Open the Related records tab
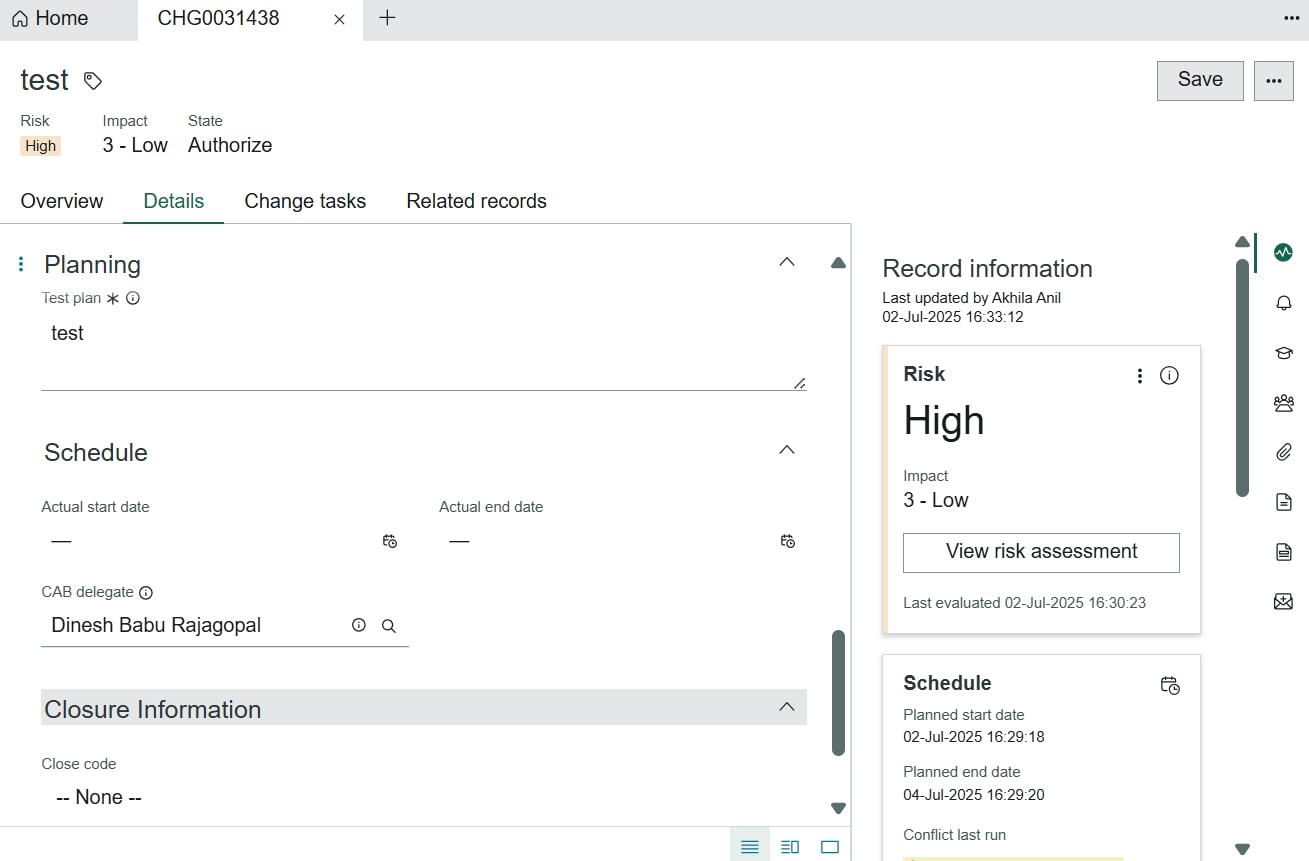1309x861 pixels. tap(476, 201)
